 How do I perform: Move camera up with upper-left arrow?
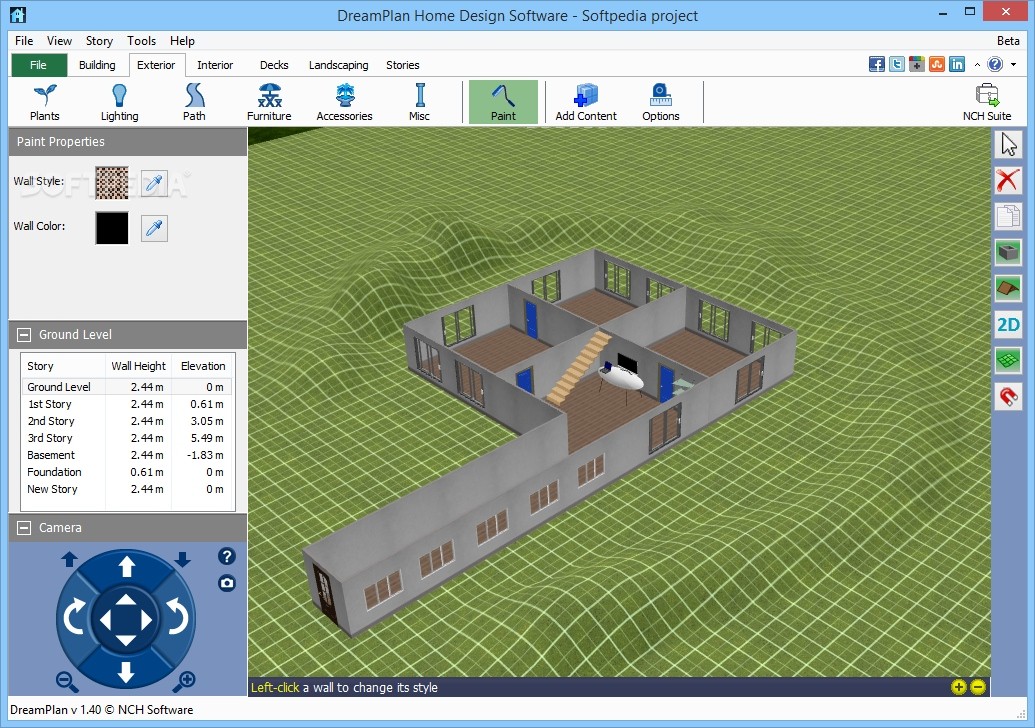click(69, 560)
